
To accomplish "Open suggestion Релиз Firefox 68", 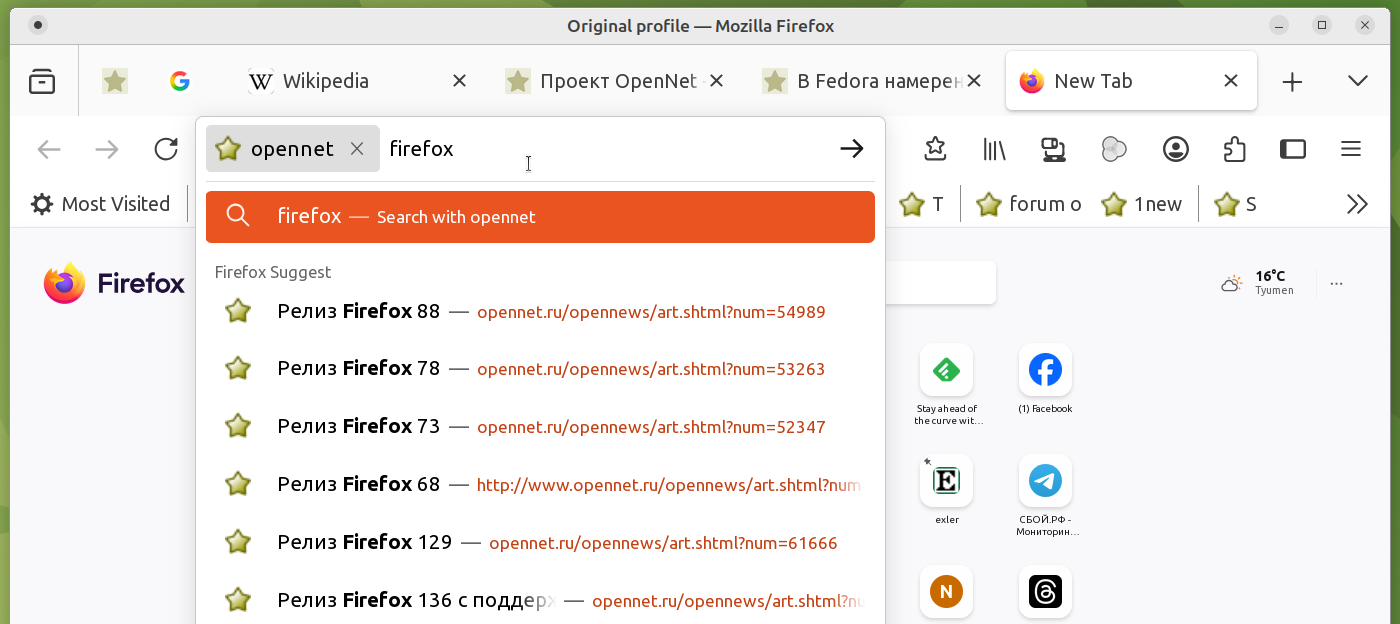I will coord(540,485).
